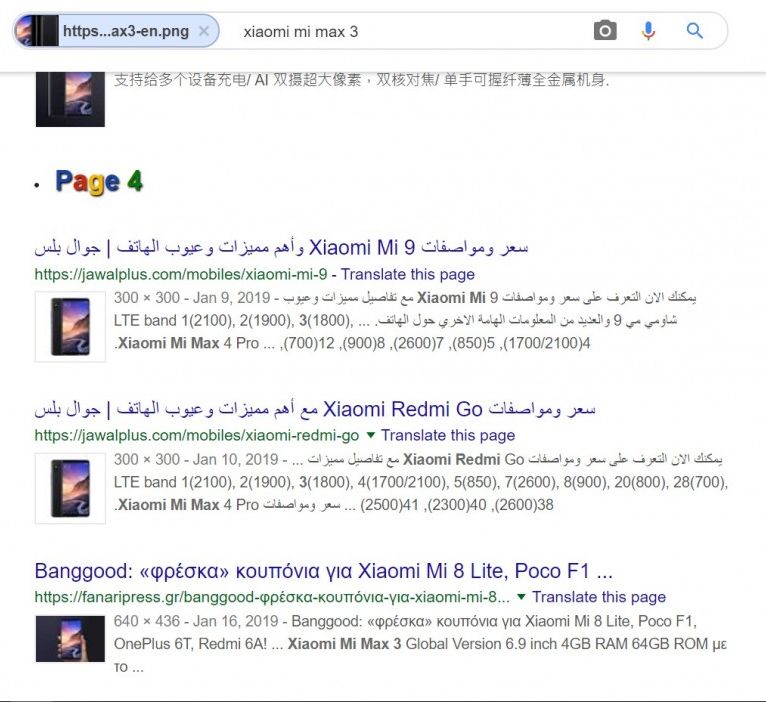
Task: Click the uploaded image thumbnail in search chip
Action: pos(37,31)
